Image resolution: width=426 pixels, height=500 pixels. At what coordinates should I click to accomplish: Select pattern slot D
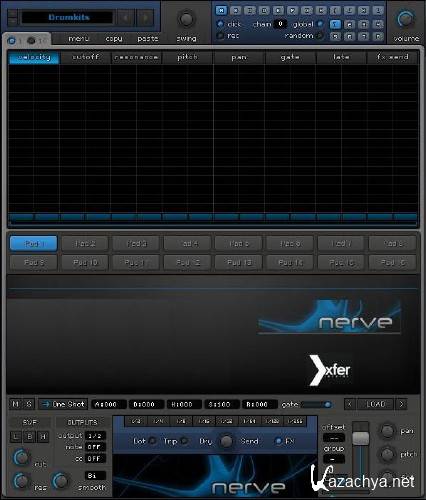264,10
